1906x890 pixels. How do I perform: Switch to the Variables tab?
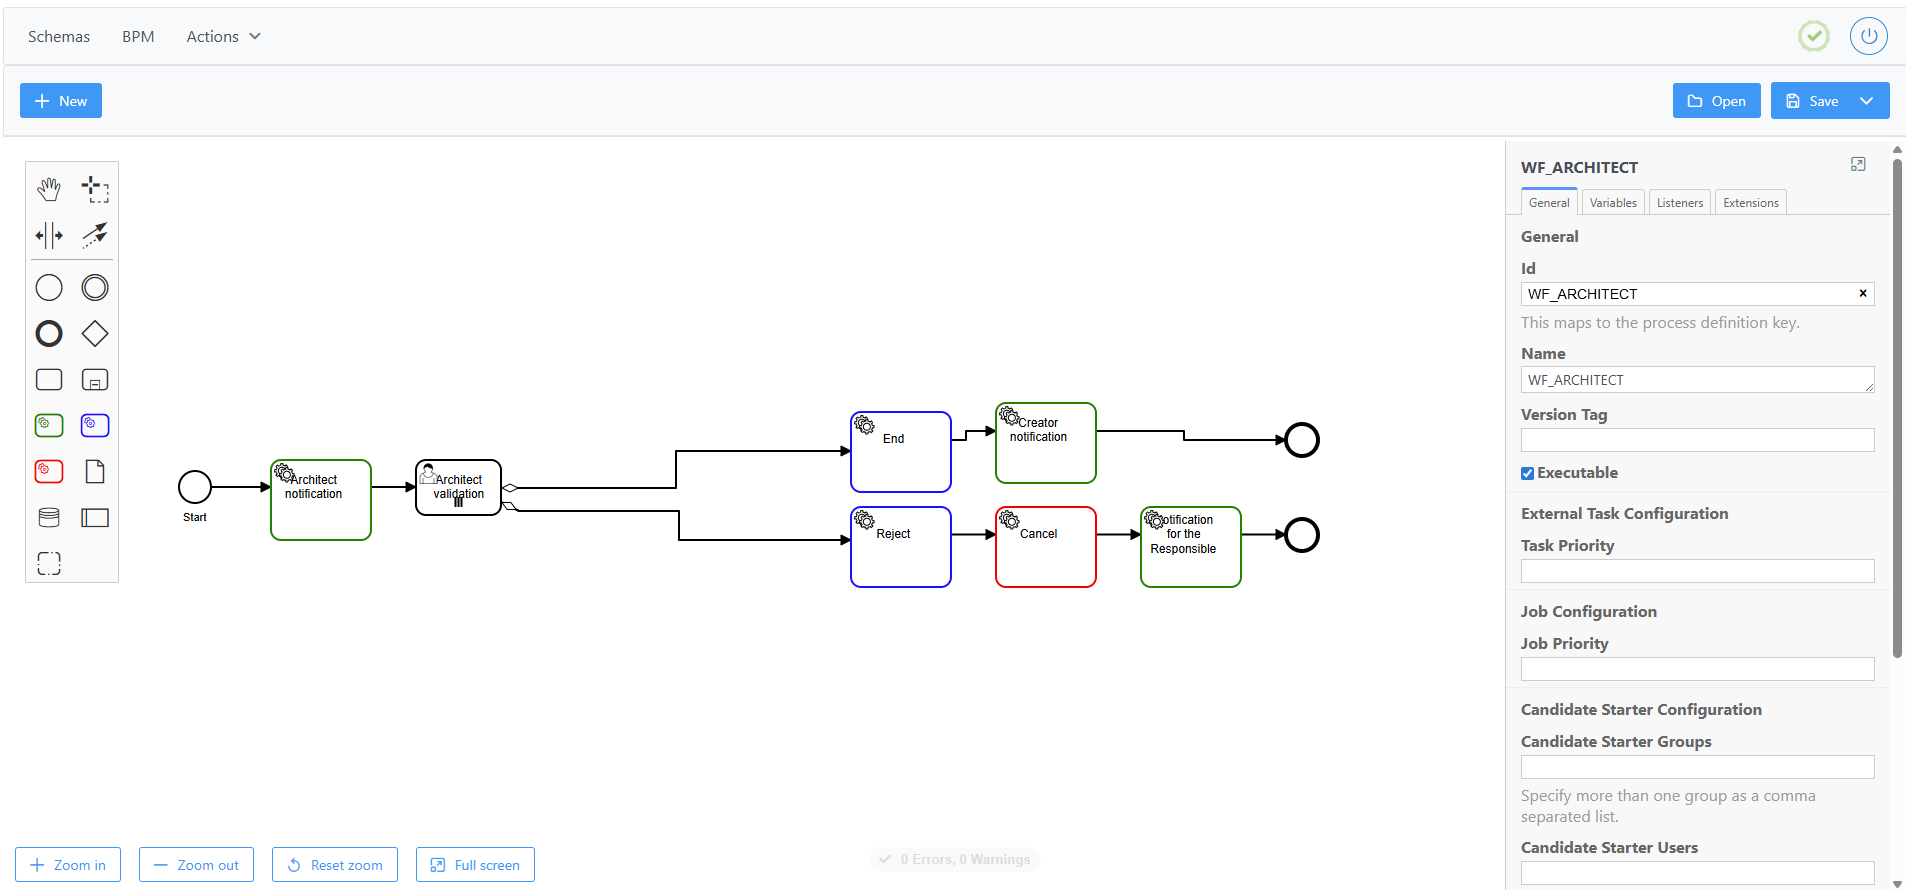1612,203
